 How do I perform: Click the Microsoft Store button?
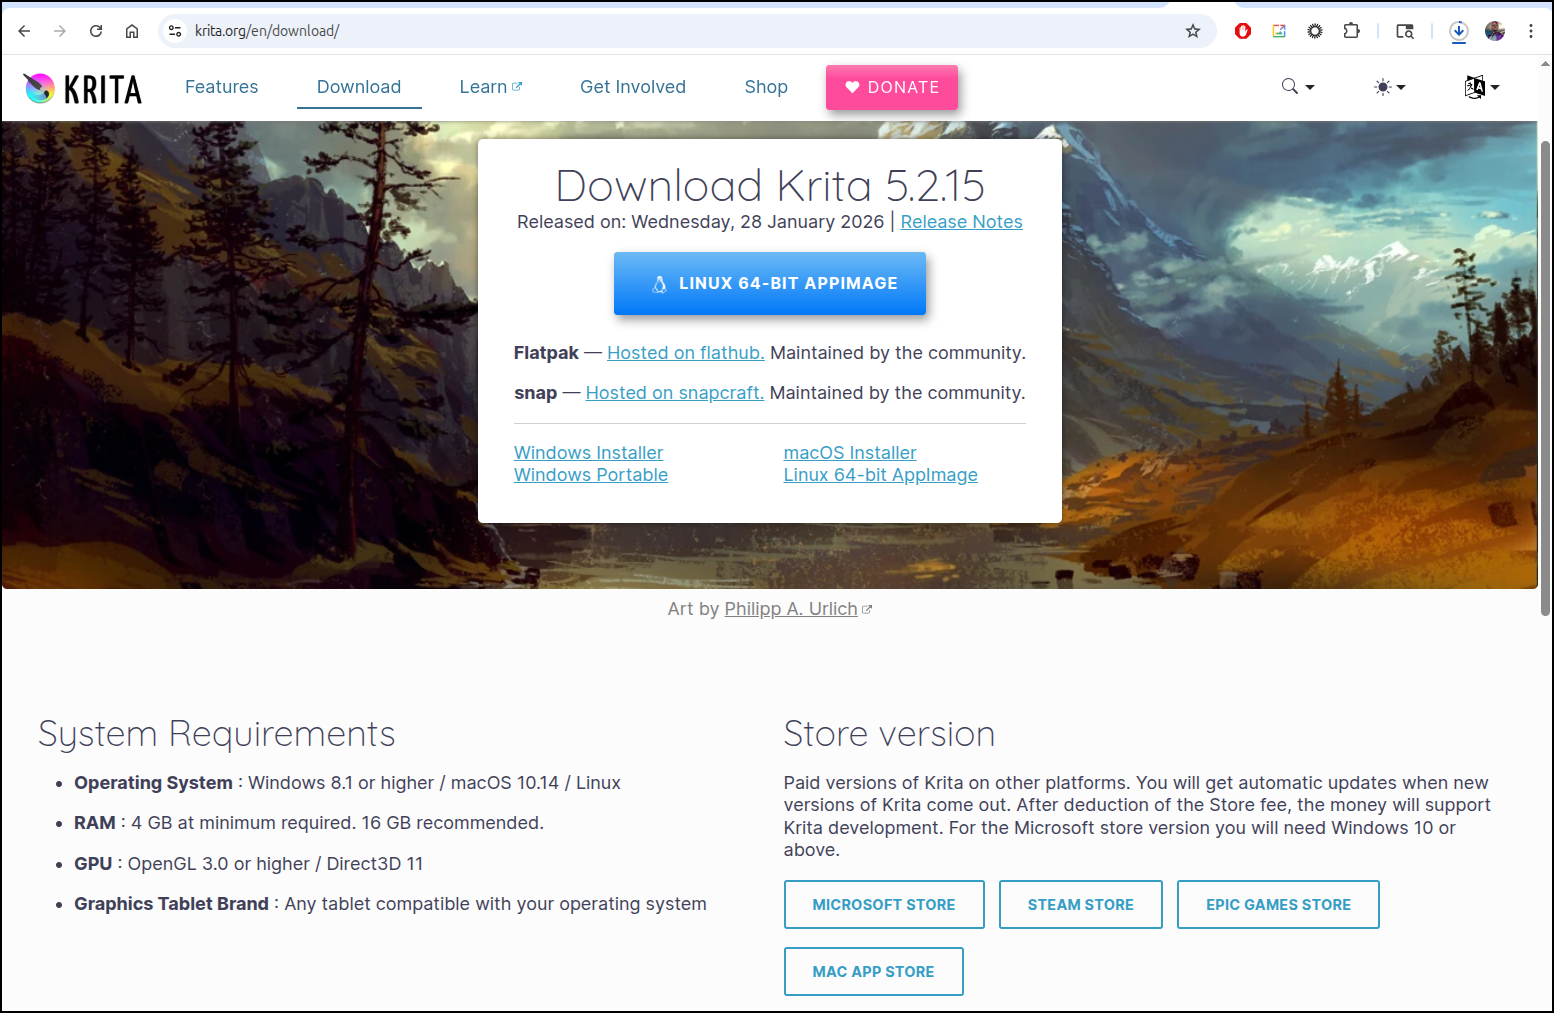(883, 904)
